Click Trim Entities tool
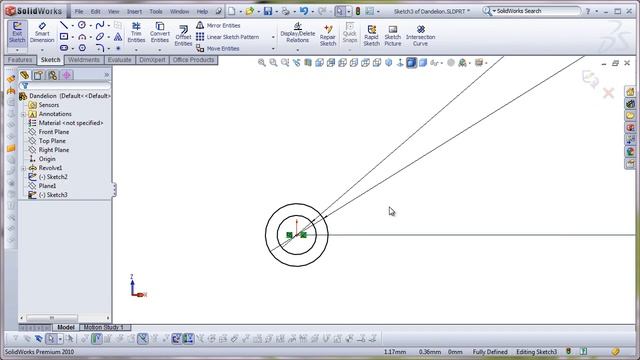The image size is (640, 360). click(136, 33)
